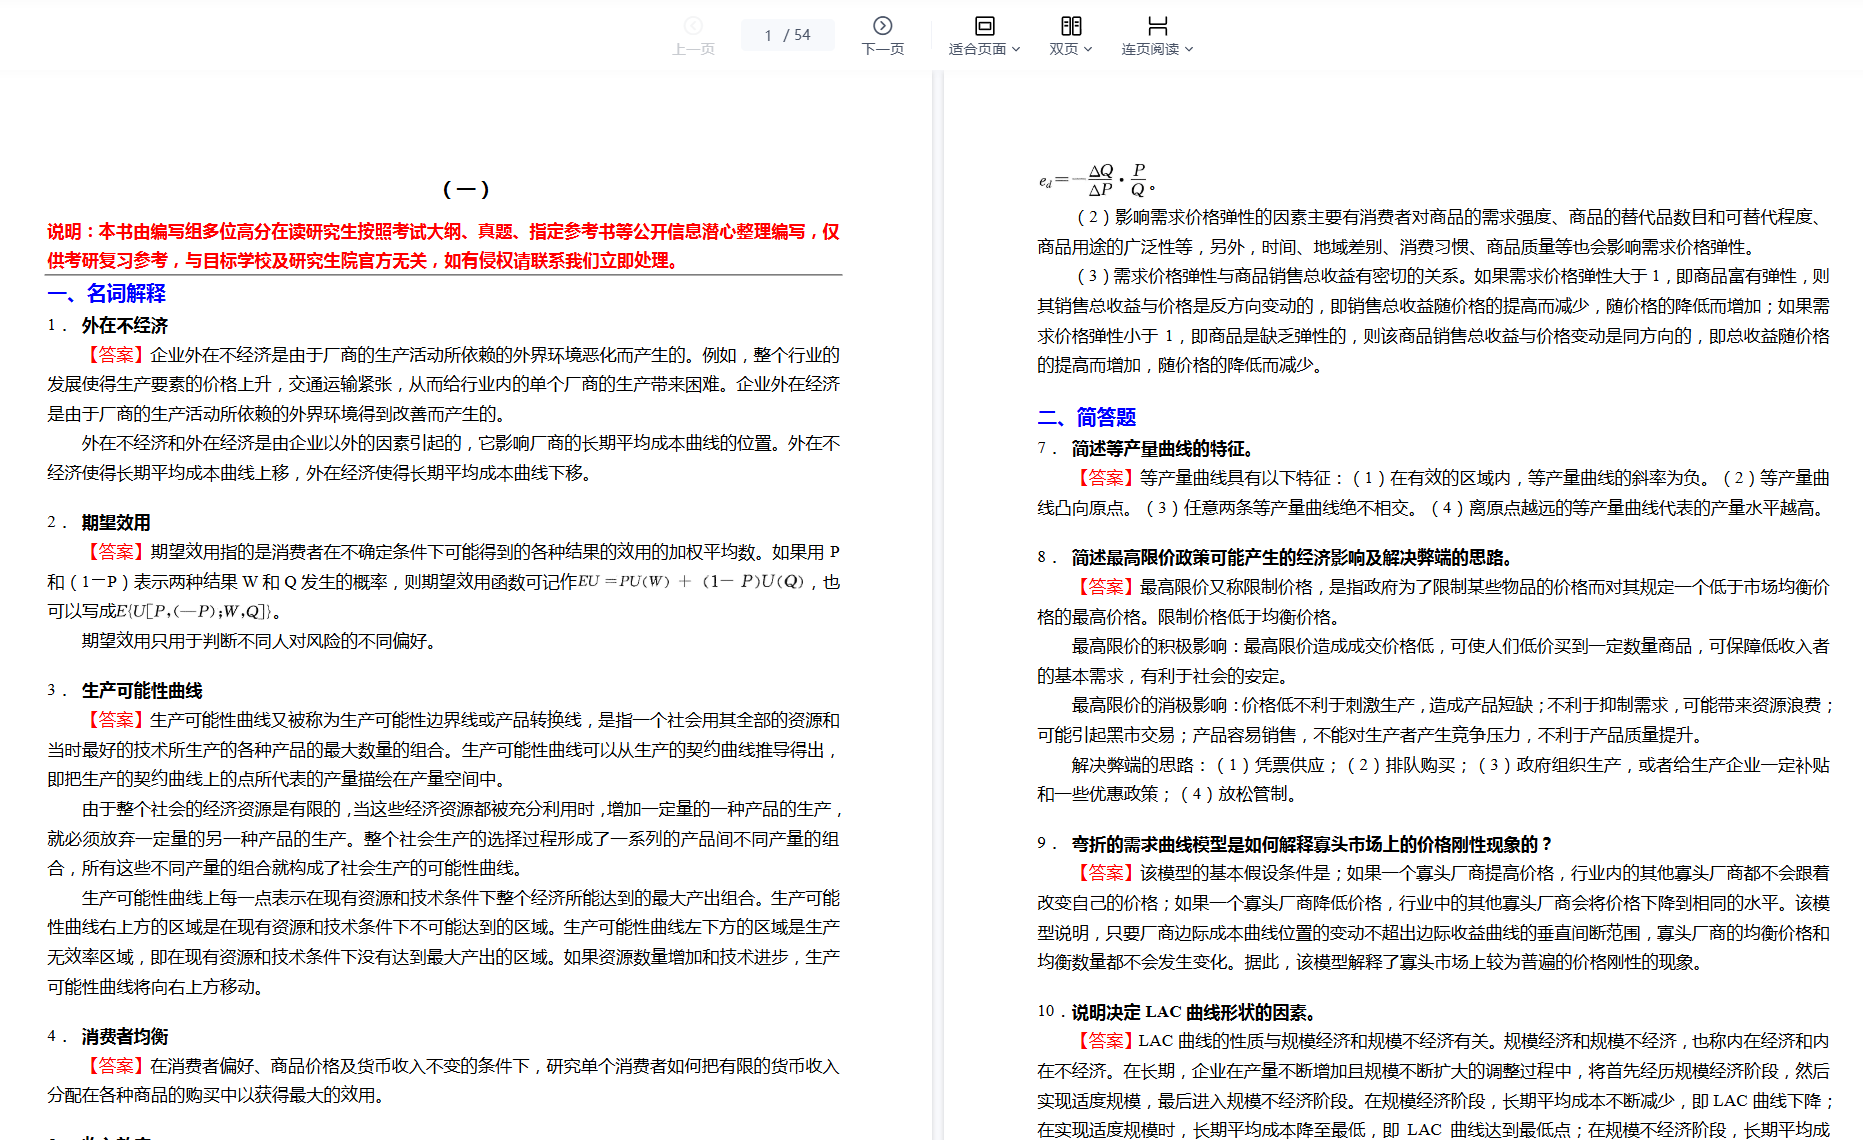Click the blue heading 二、简答题
Viewport: 1863px width, 1140px height.
1087,417
